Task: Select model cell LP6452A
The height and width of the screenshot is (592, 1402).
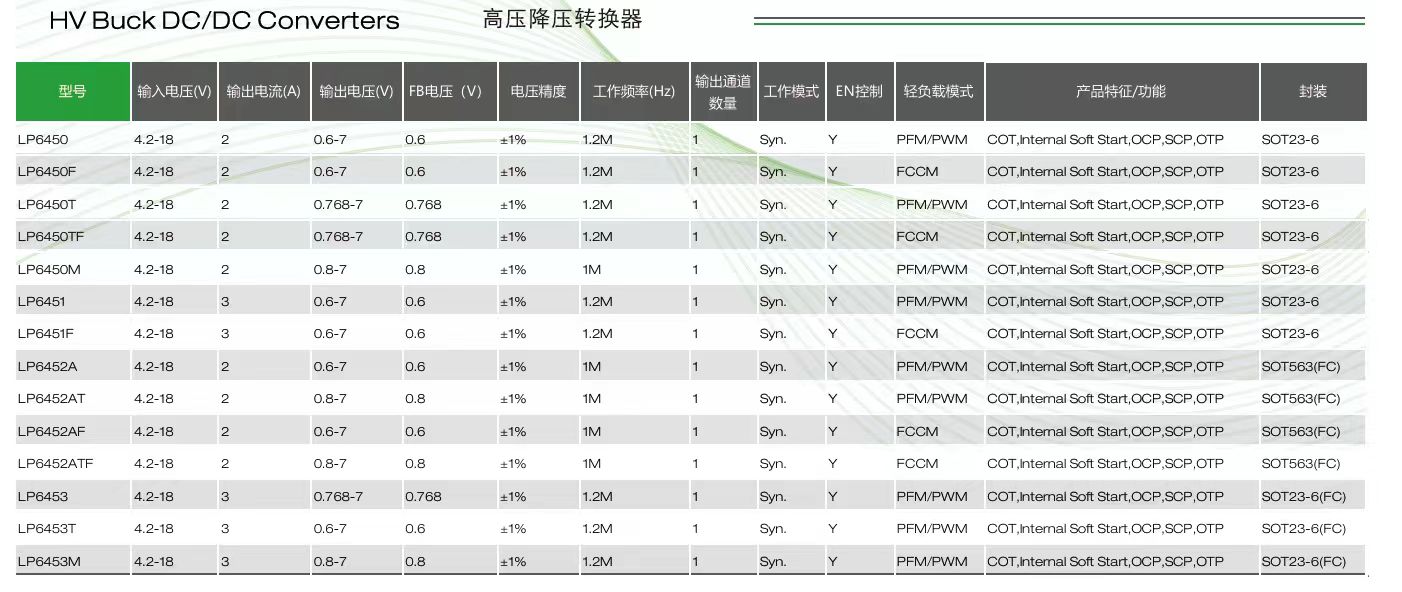Action: tap(47, 367)
